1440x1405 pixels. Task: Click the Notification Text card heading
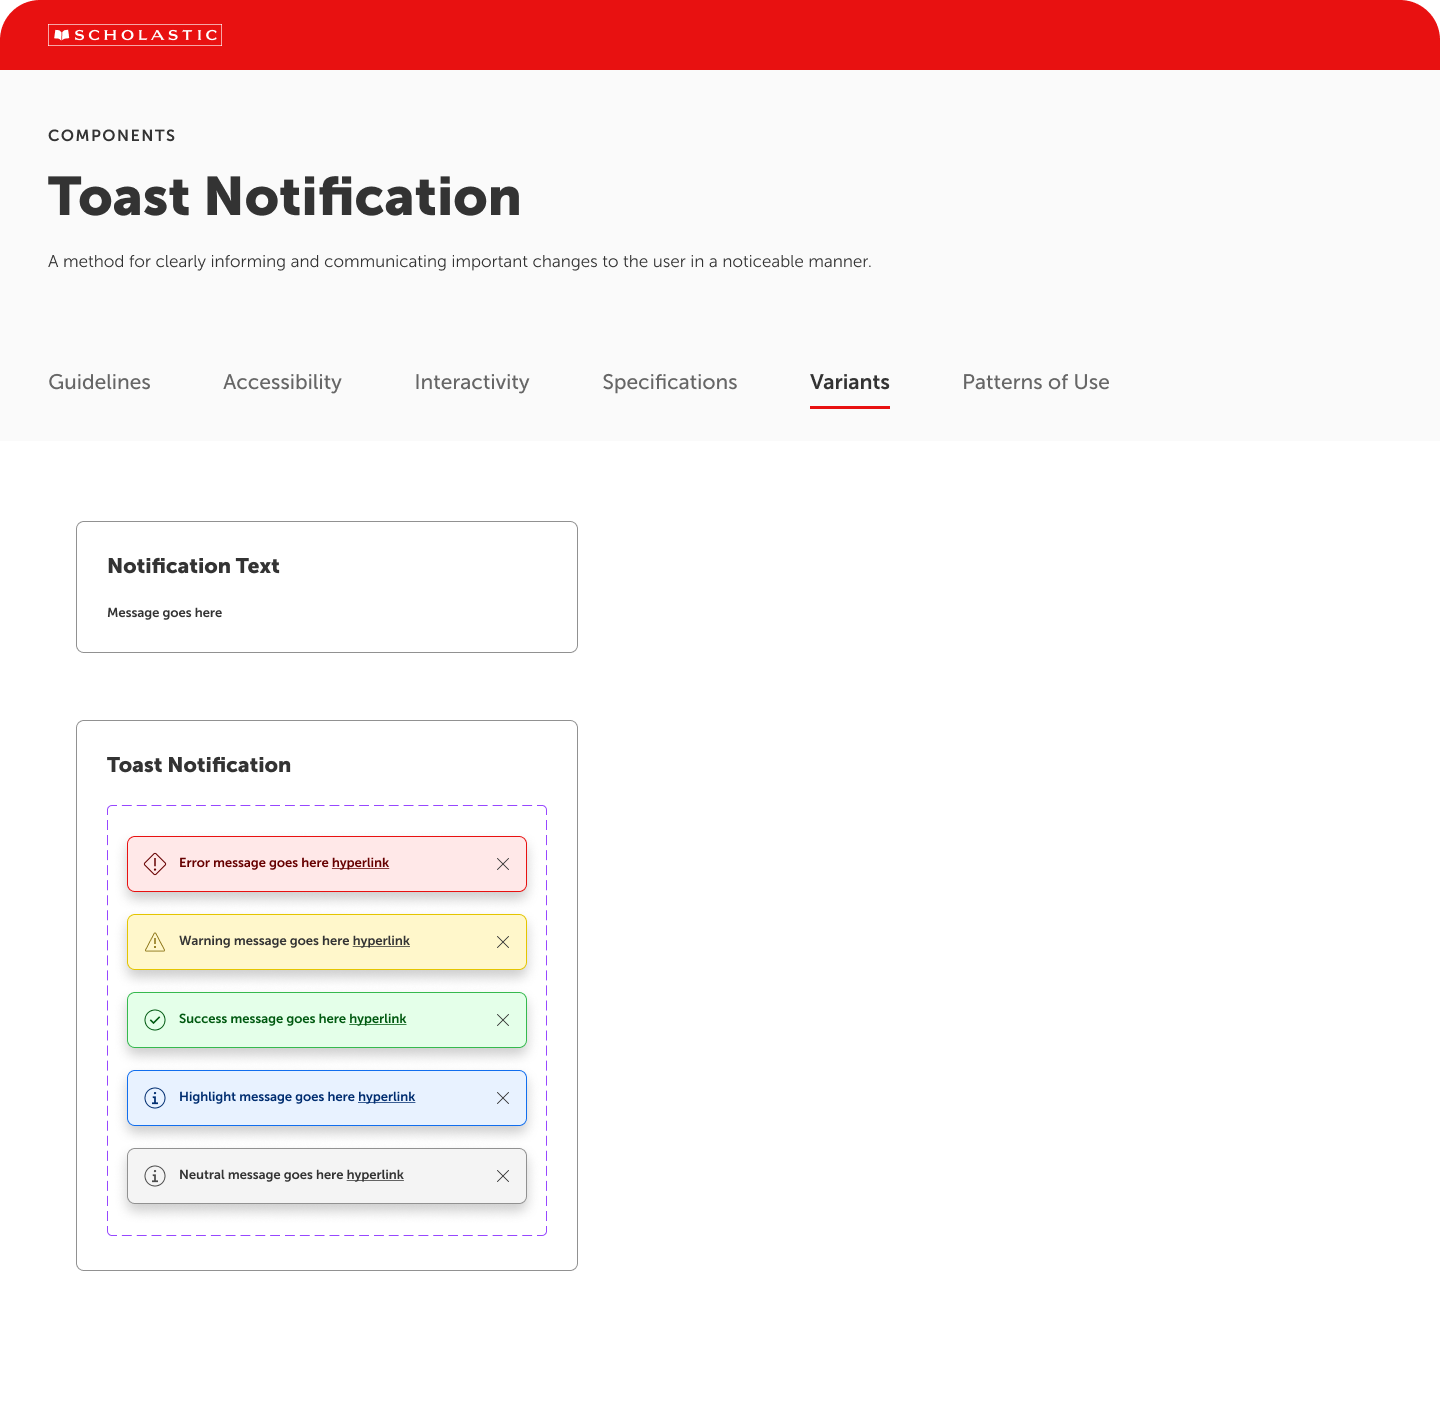click(193, 566)
